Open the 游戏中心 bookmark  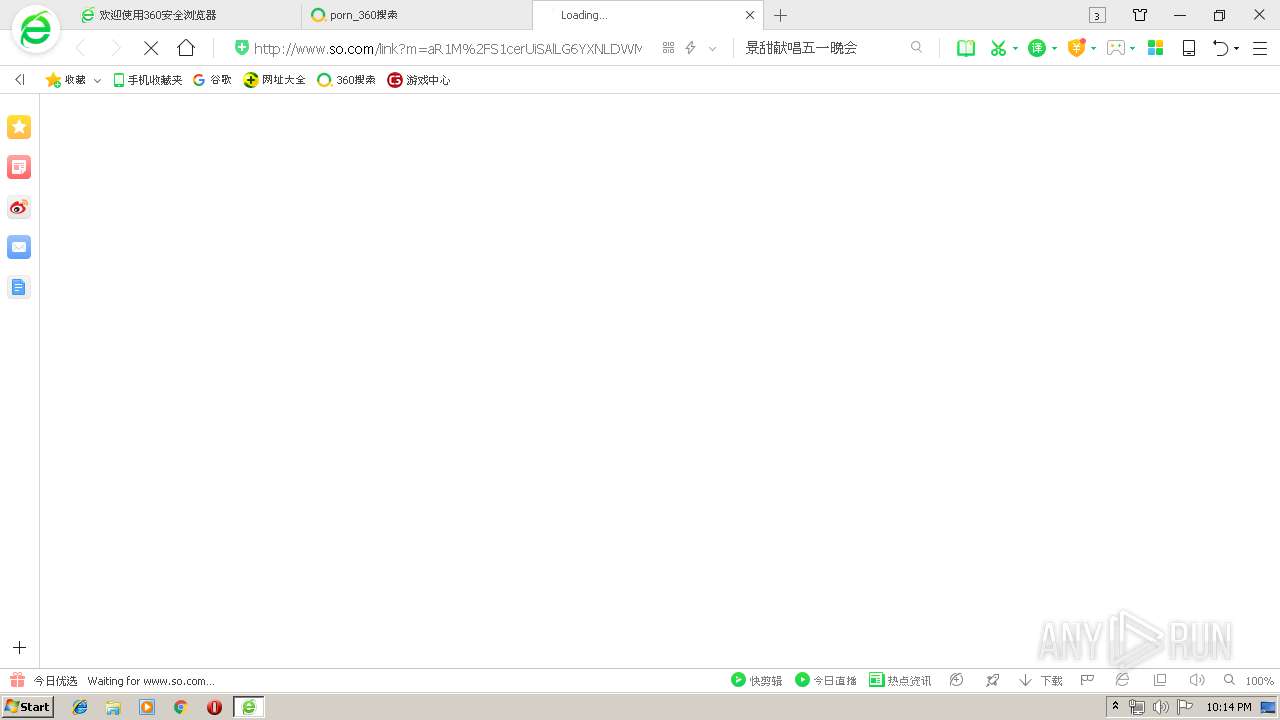(419, 80)
